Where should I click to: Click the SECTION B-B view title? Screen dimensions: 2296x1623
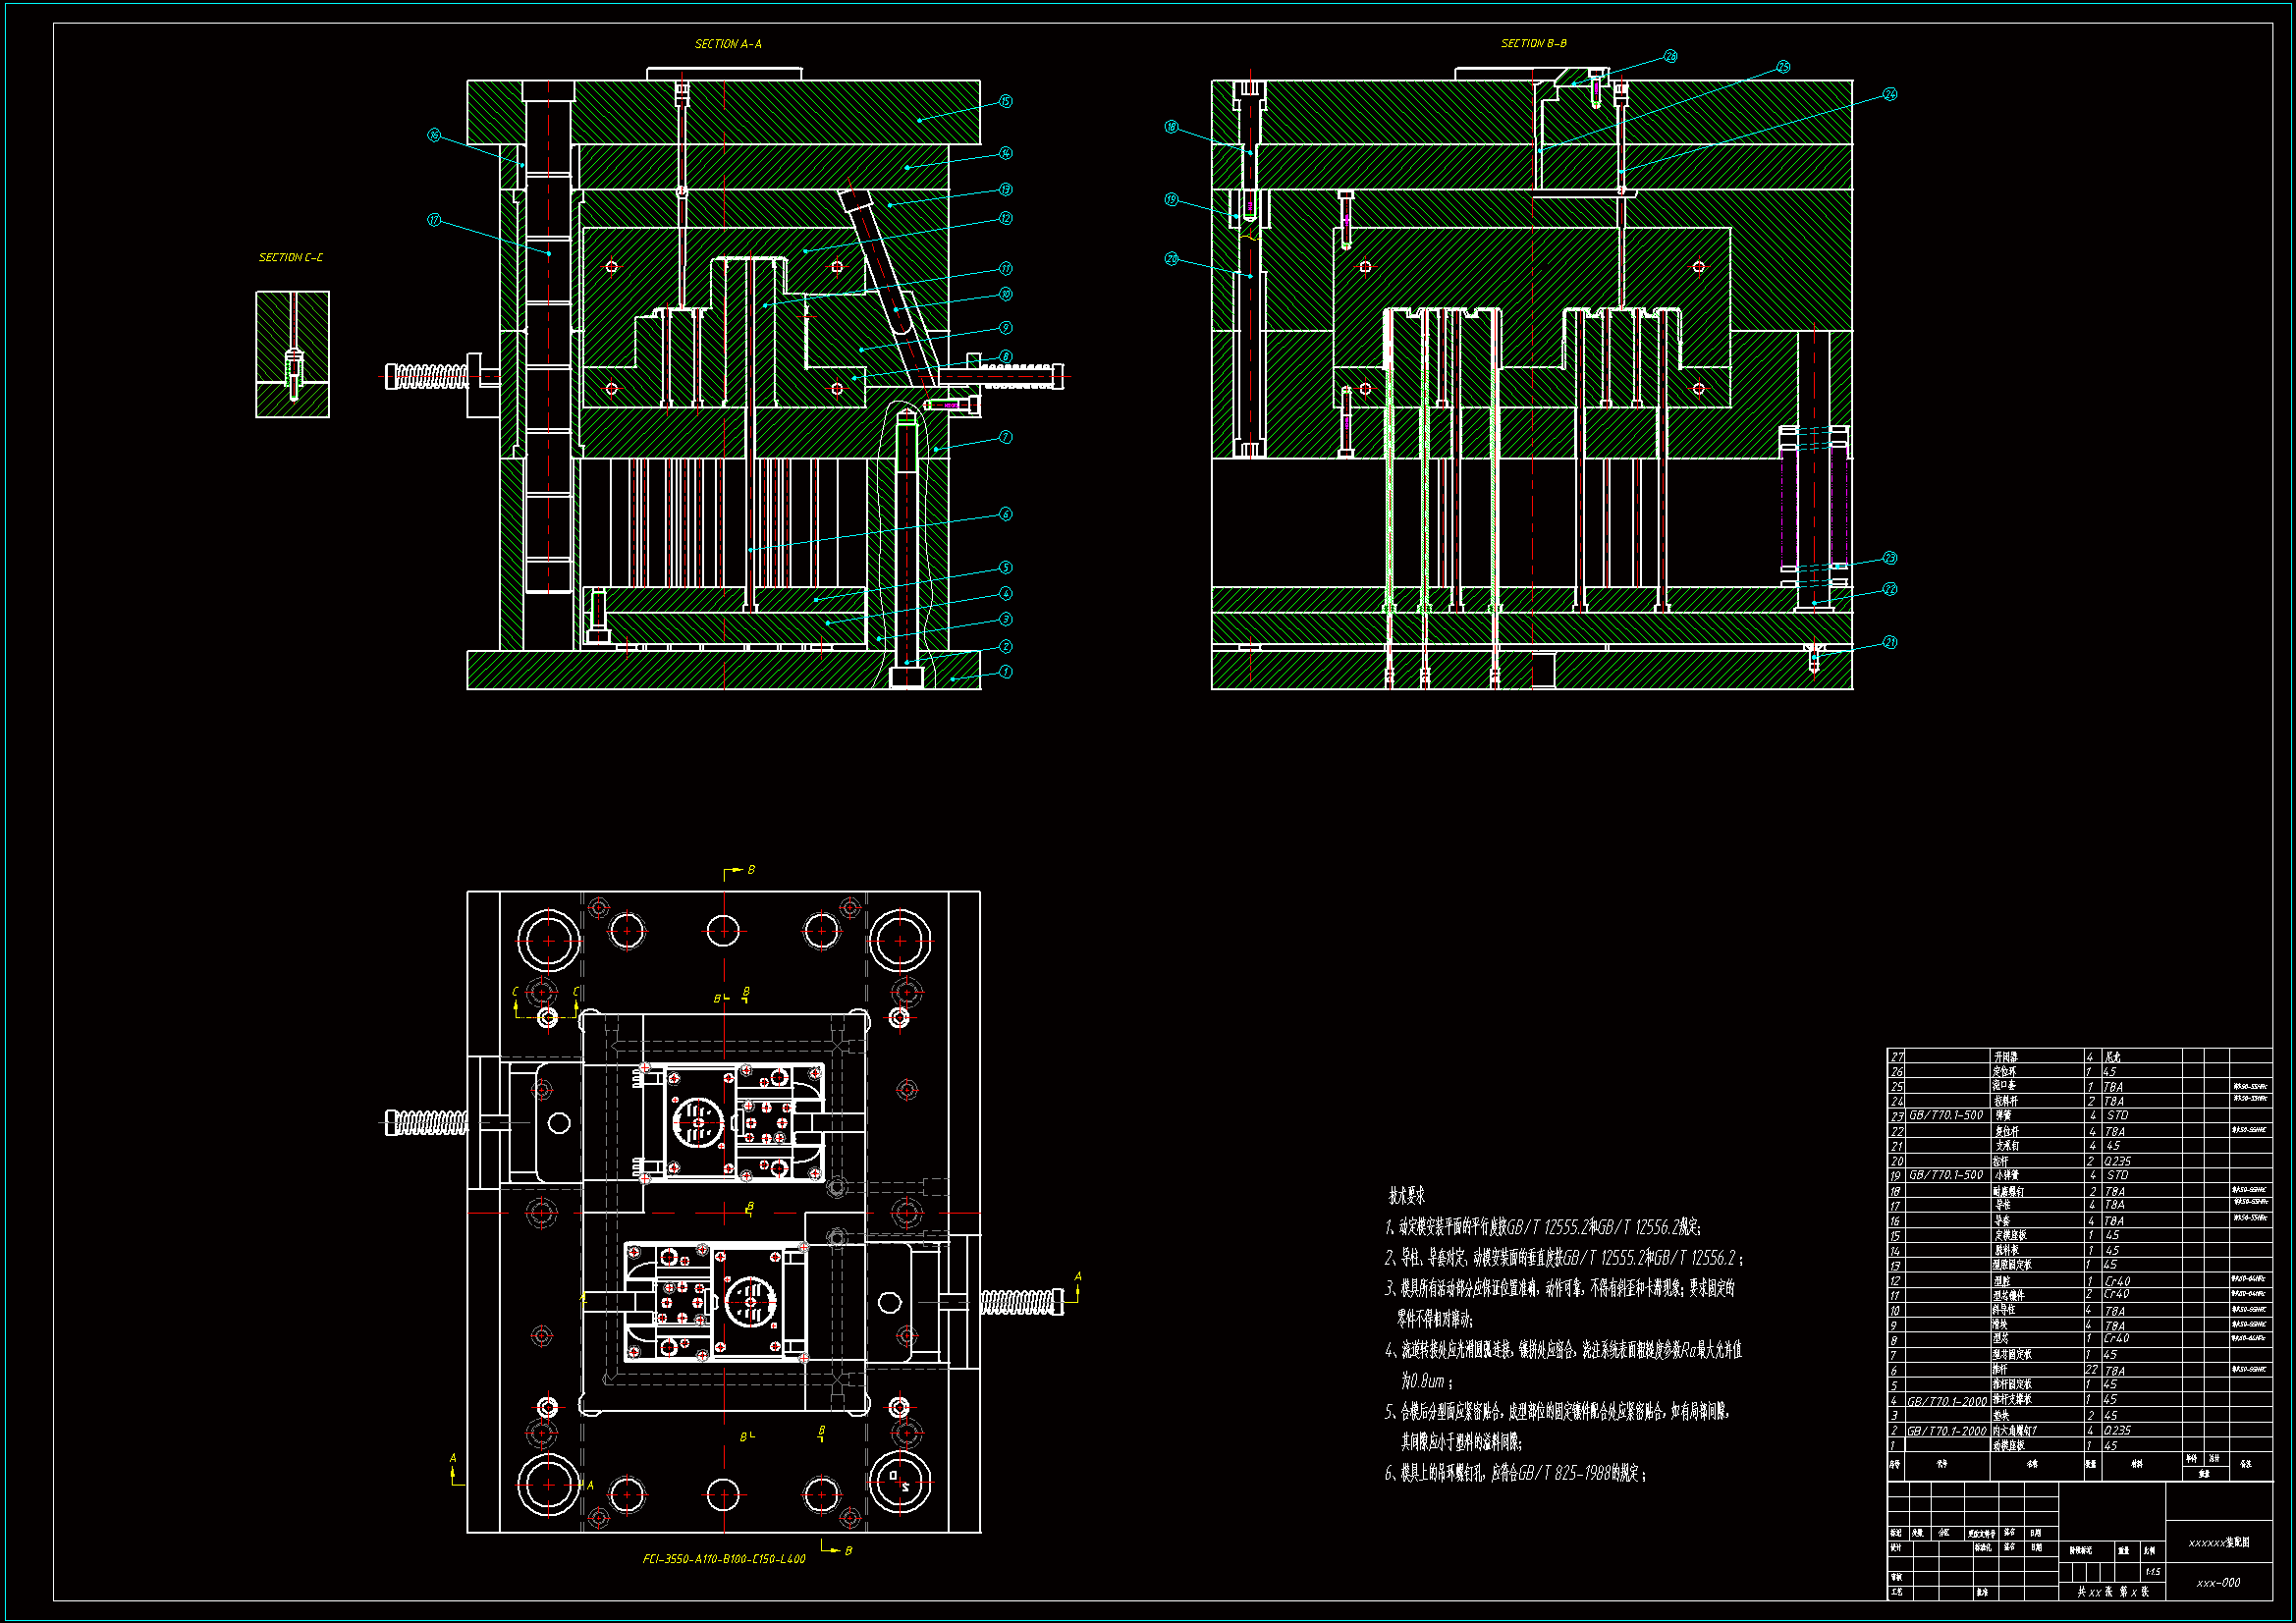[1533, 44]
